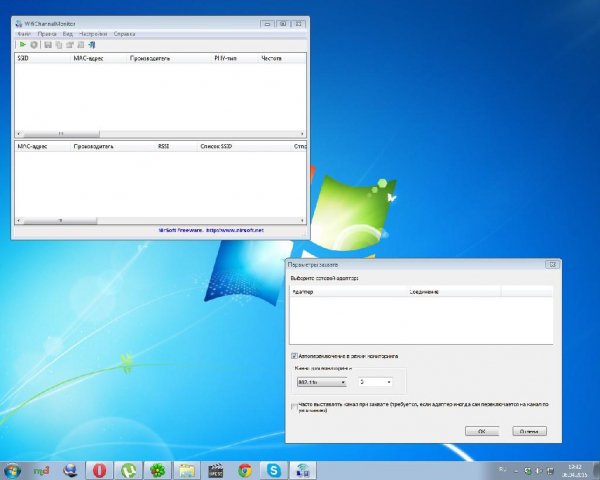
Task: Start capture with green play icon
Action: point(23,45)
